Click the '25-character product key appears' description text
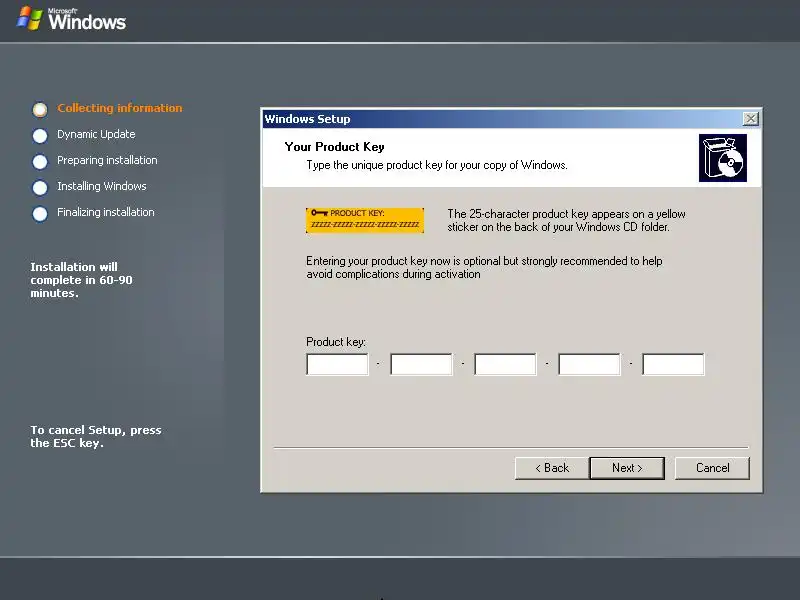This screenshot has height=600, width=800. coord(566,220)
